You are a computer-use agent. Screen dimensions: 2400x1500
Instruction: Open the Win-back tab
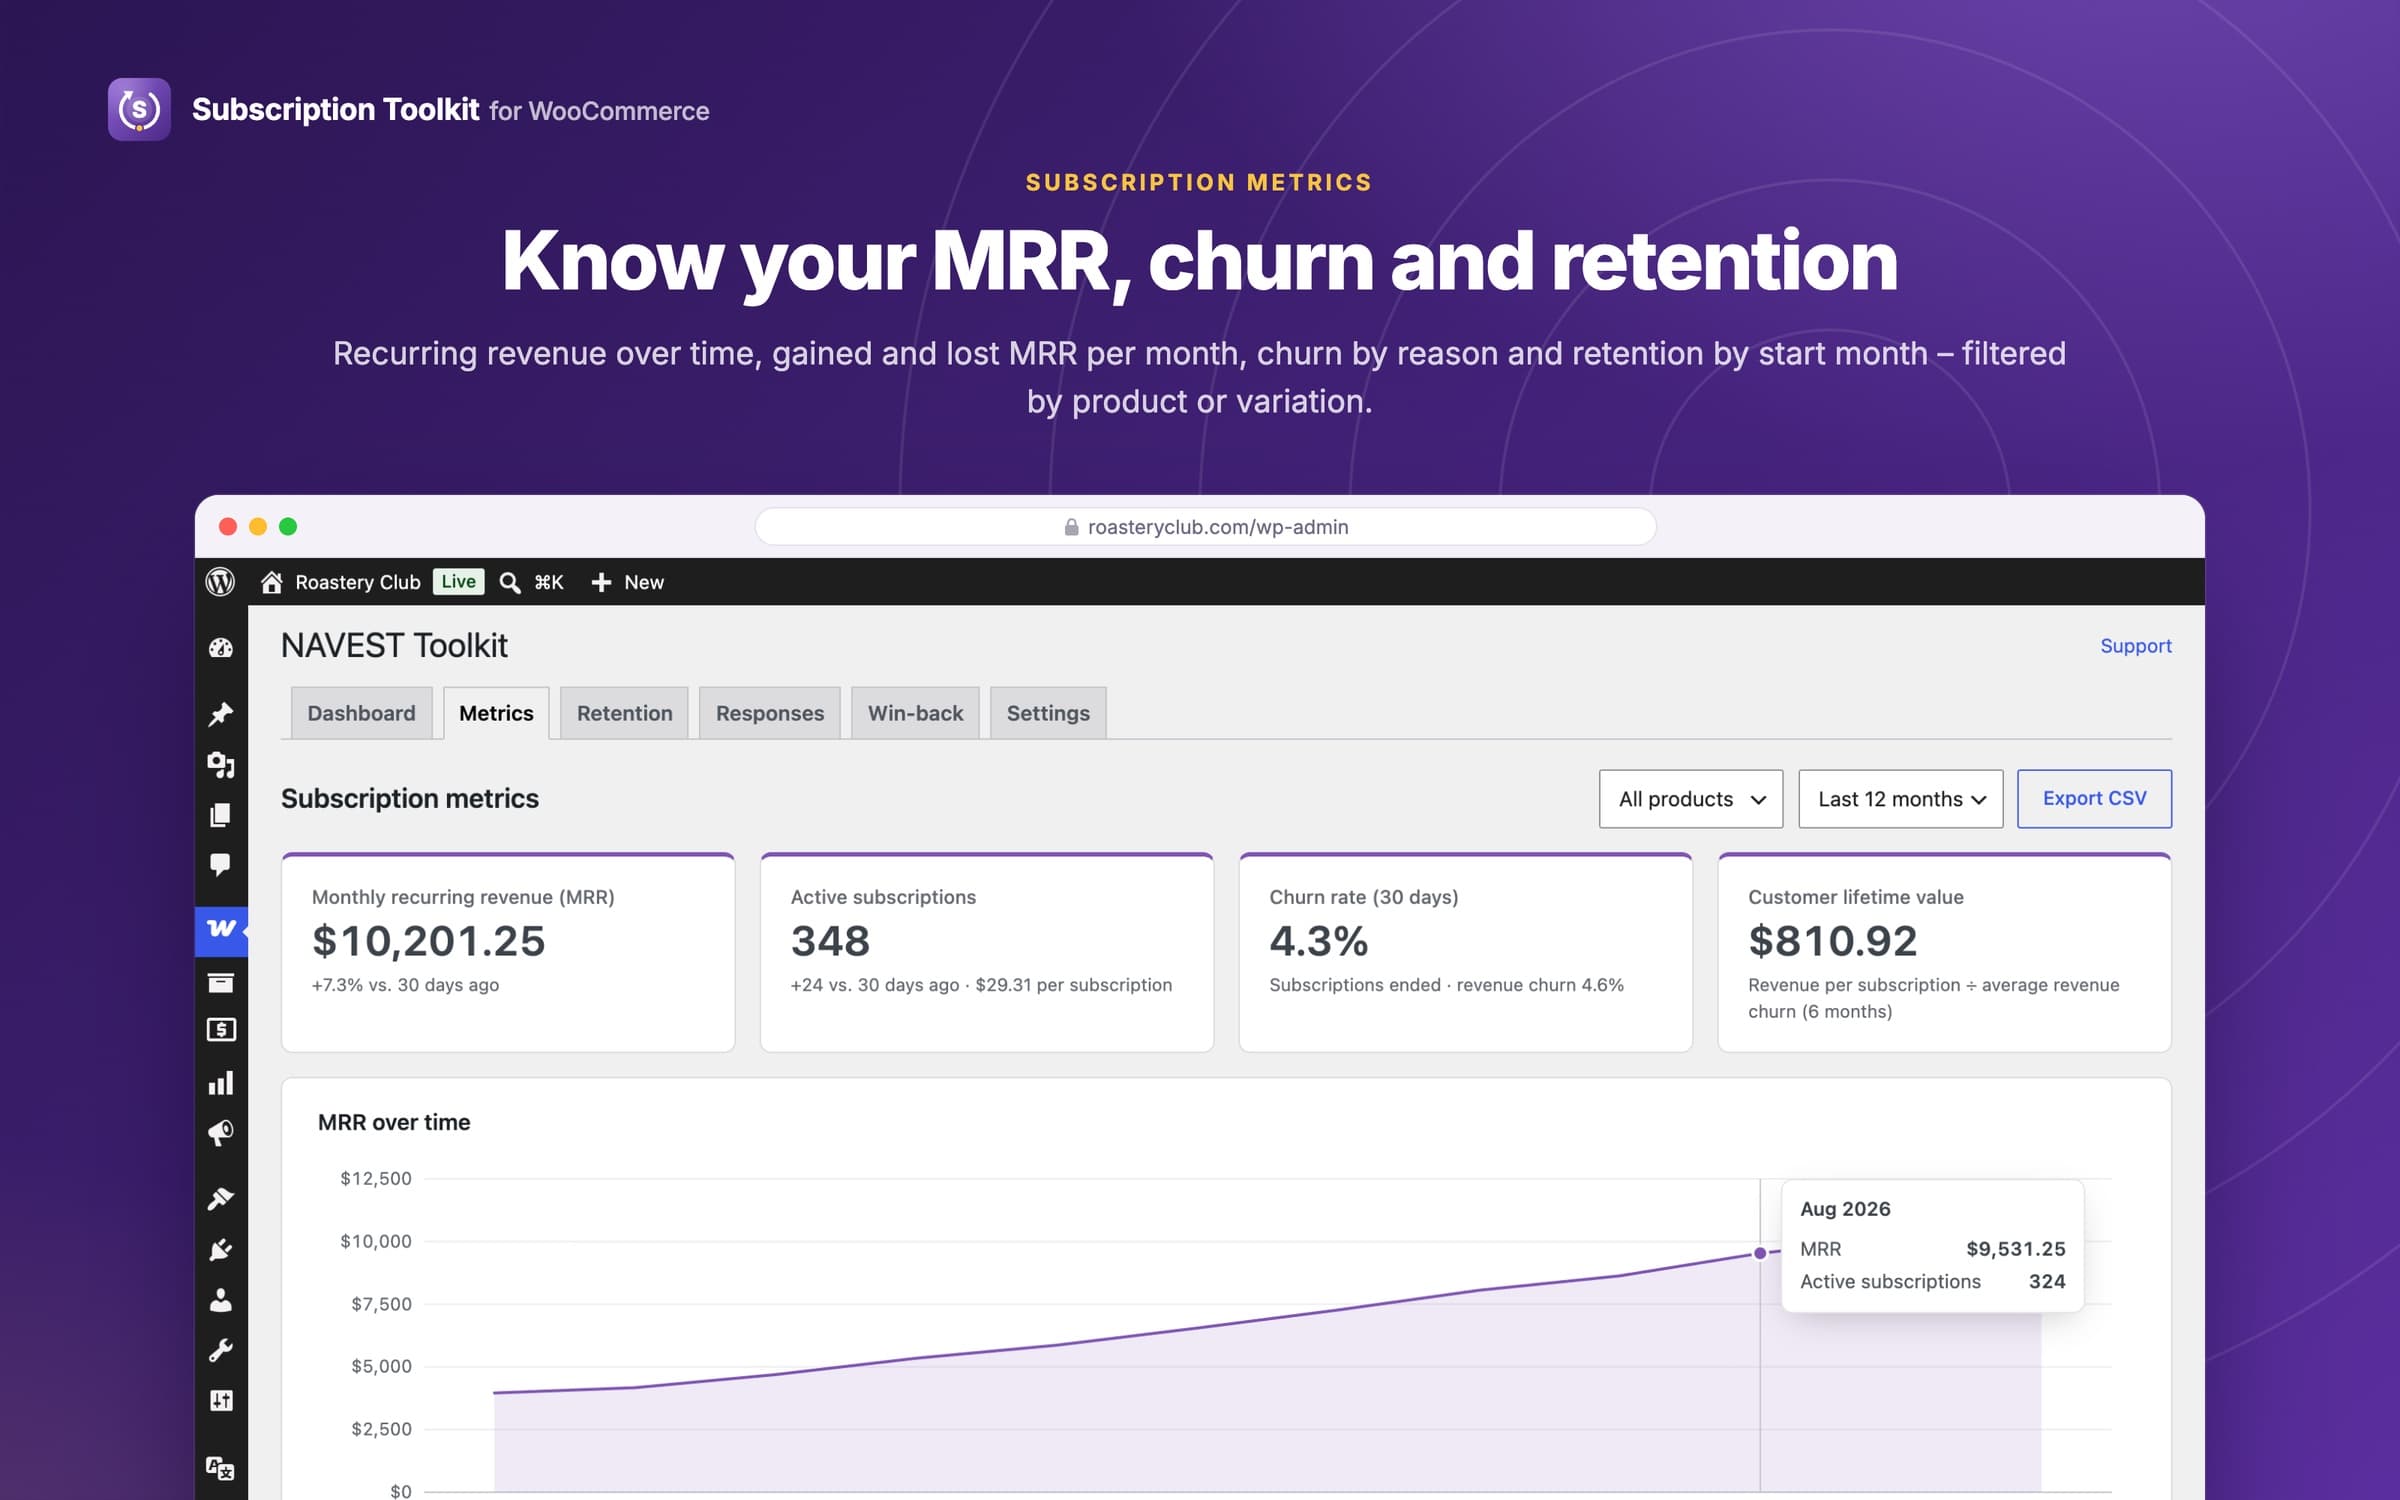[915, 713]
